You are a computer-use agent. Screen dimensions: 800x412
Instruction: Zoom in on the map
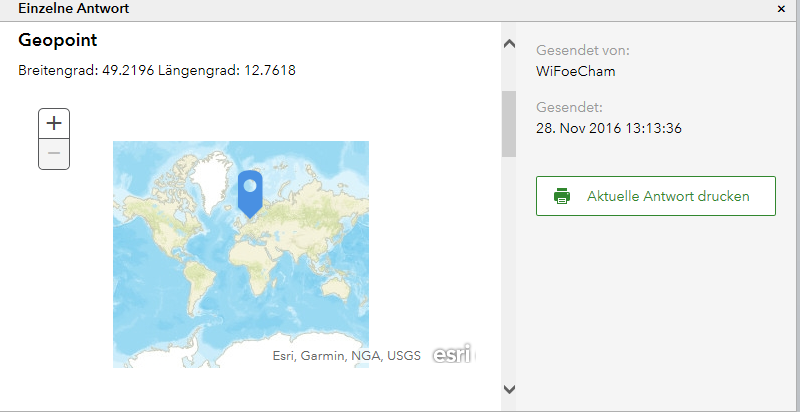[x=54, y=123]
